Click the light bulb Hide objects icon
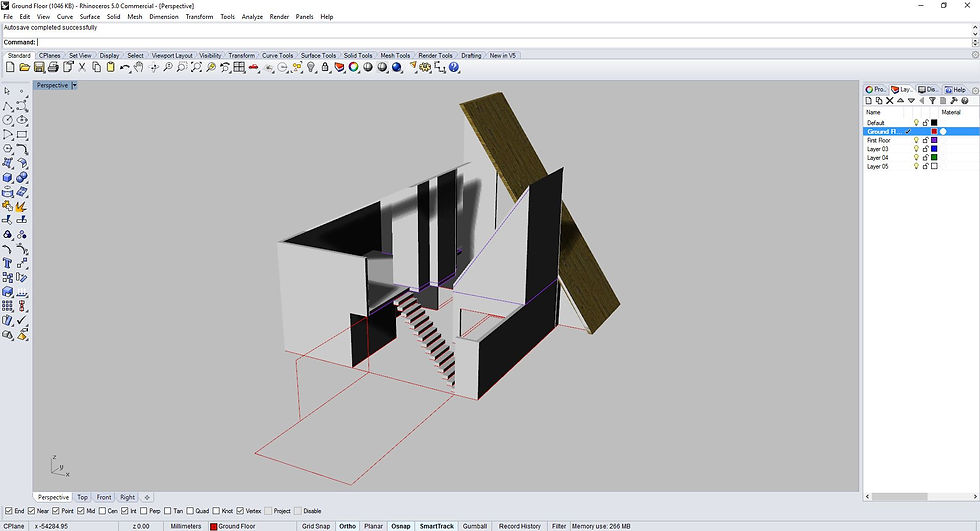 [x=311, y=67]
